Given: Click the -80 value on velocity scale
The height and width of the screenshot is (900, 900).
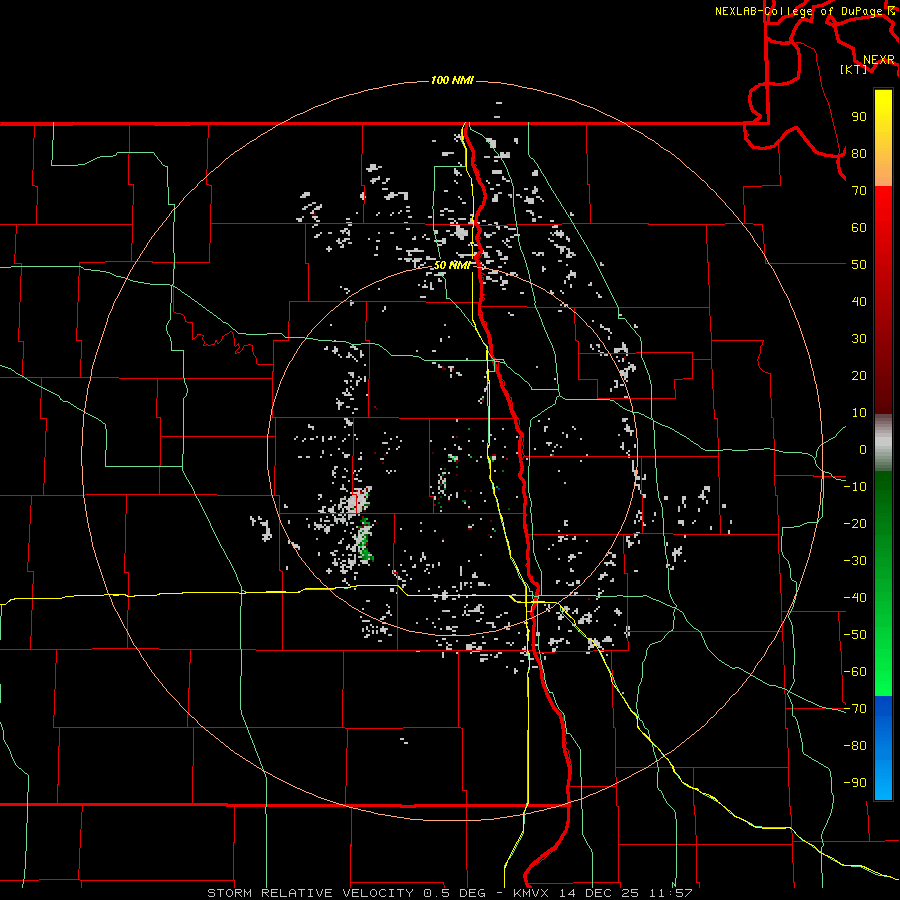Looking at the screenshot, I should 855,746.
